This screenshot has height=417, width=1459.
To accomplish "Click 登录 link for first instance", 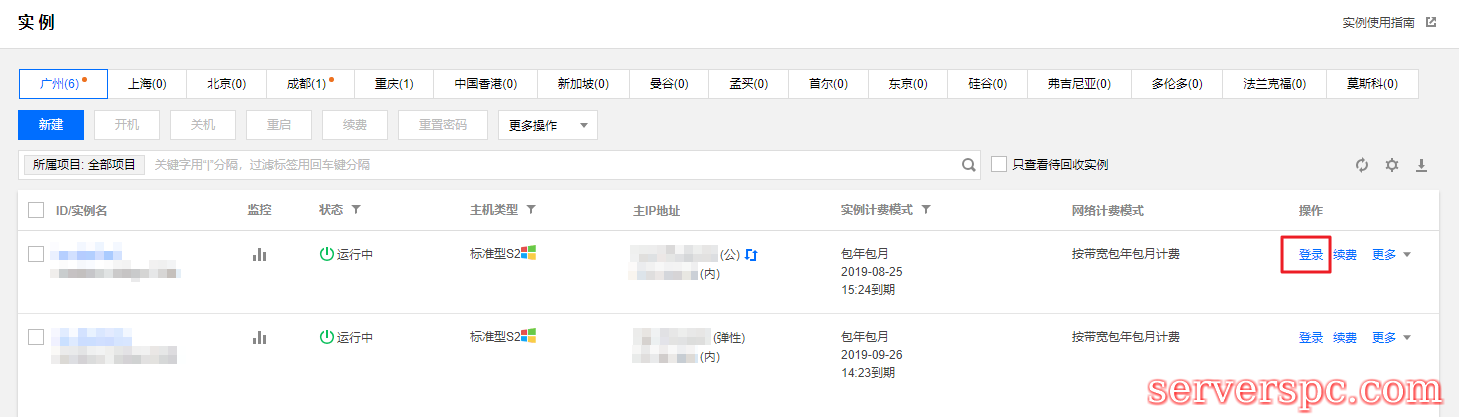I will coord(1310,255).
